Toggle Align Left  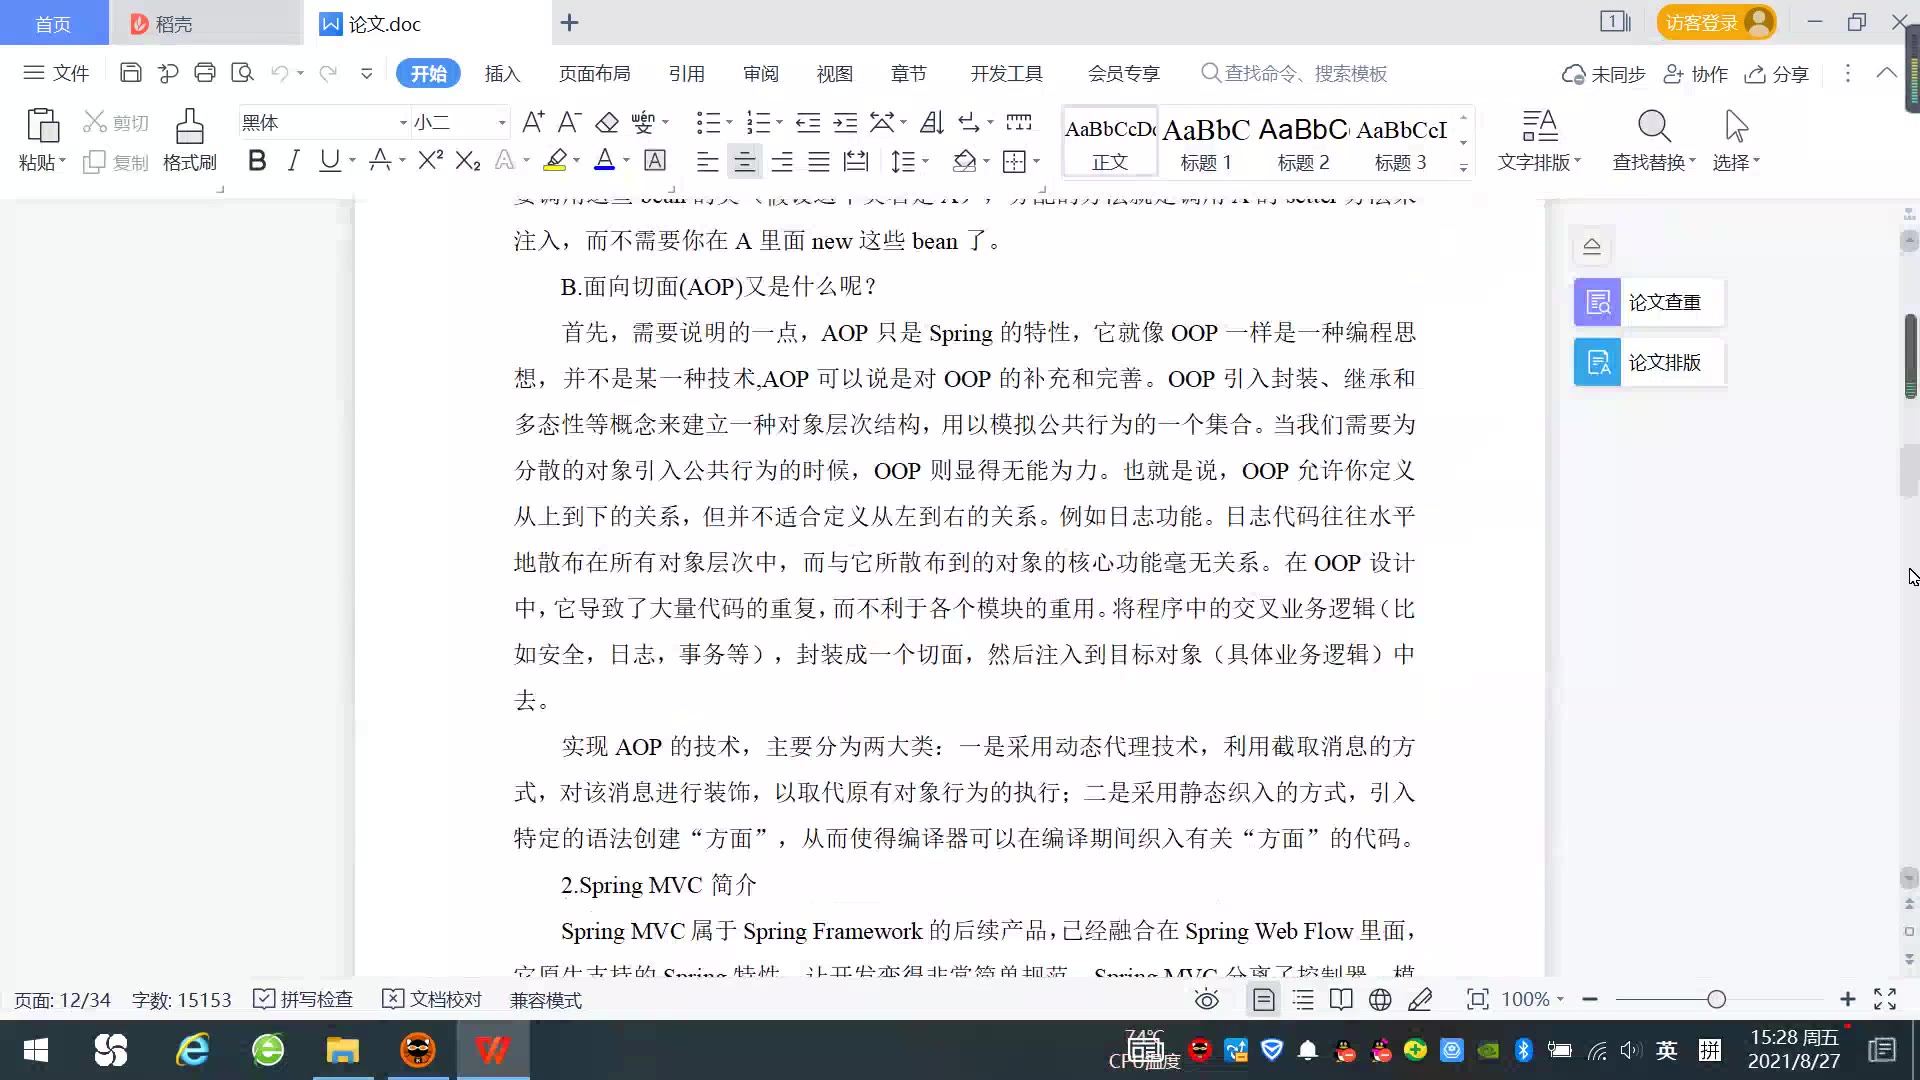(707, 161)
